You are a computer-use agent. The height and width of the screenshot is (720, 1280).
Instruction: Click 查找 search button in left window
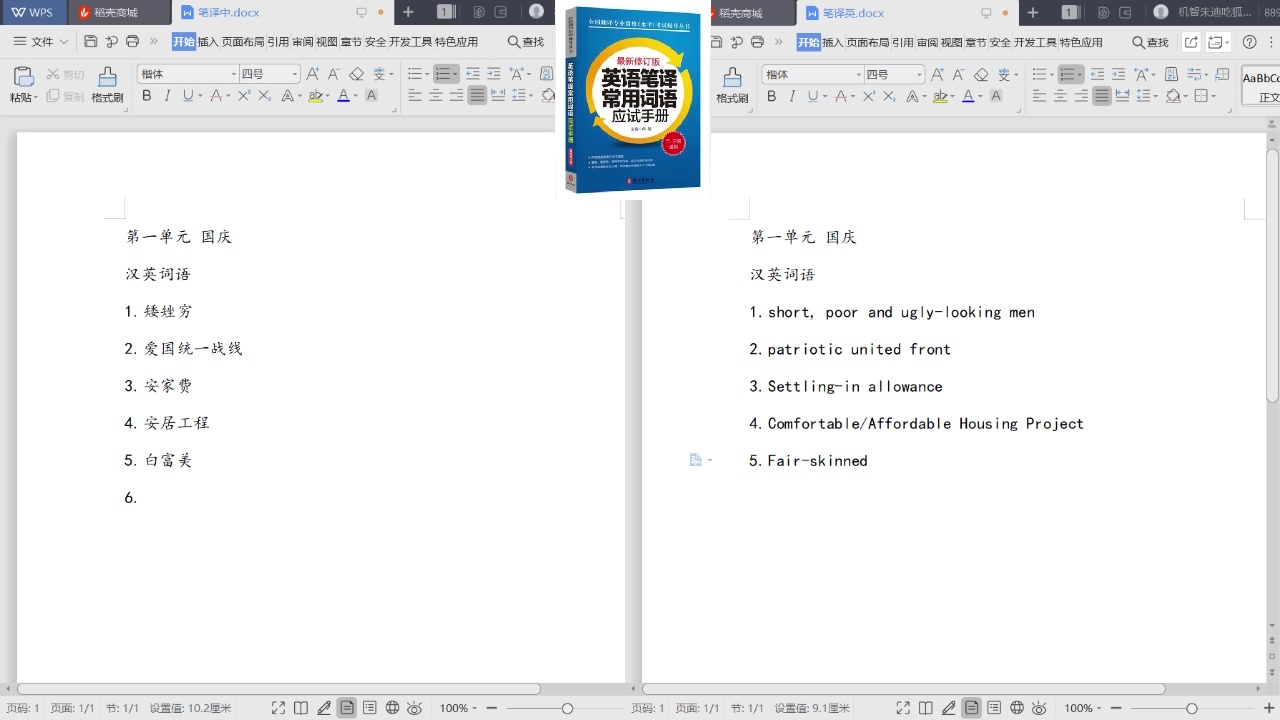(526, 42)
